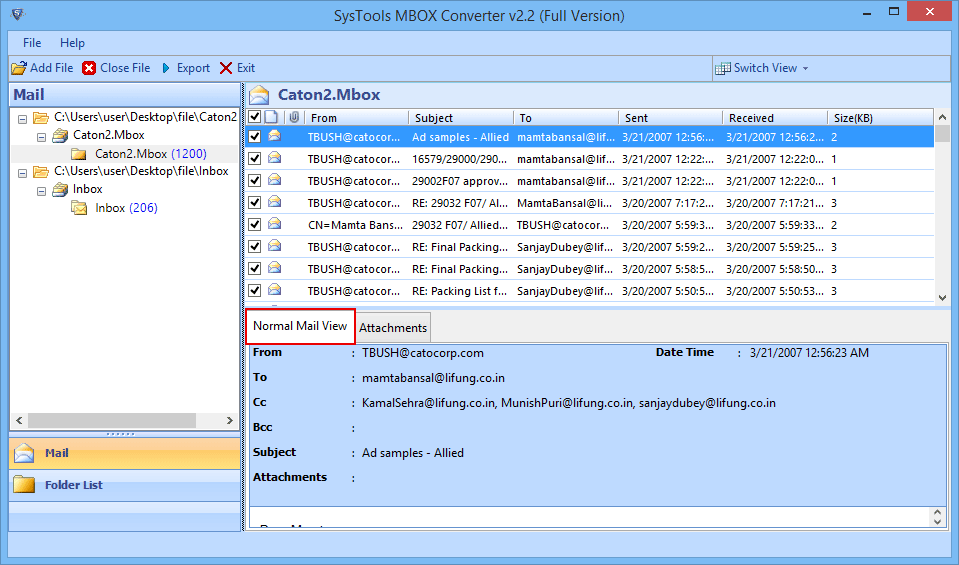Viewport: 959px width, 565px height.
Task: Click the folder tree scroll right arrow
Action: [230, 421]
